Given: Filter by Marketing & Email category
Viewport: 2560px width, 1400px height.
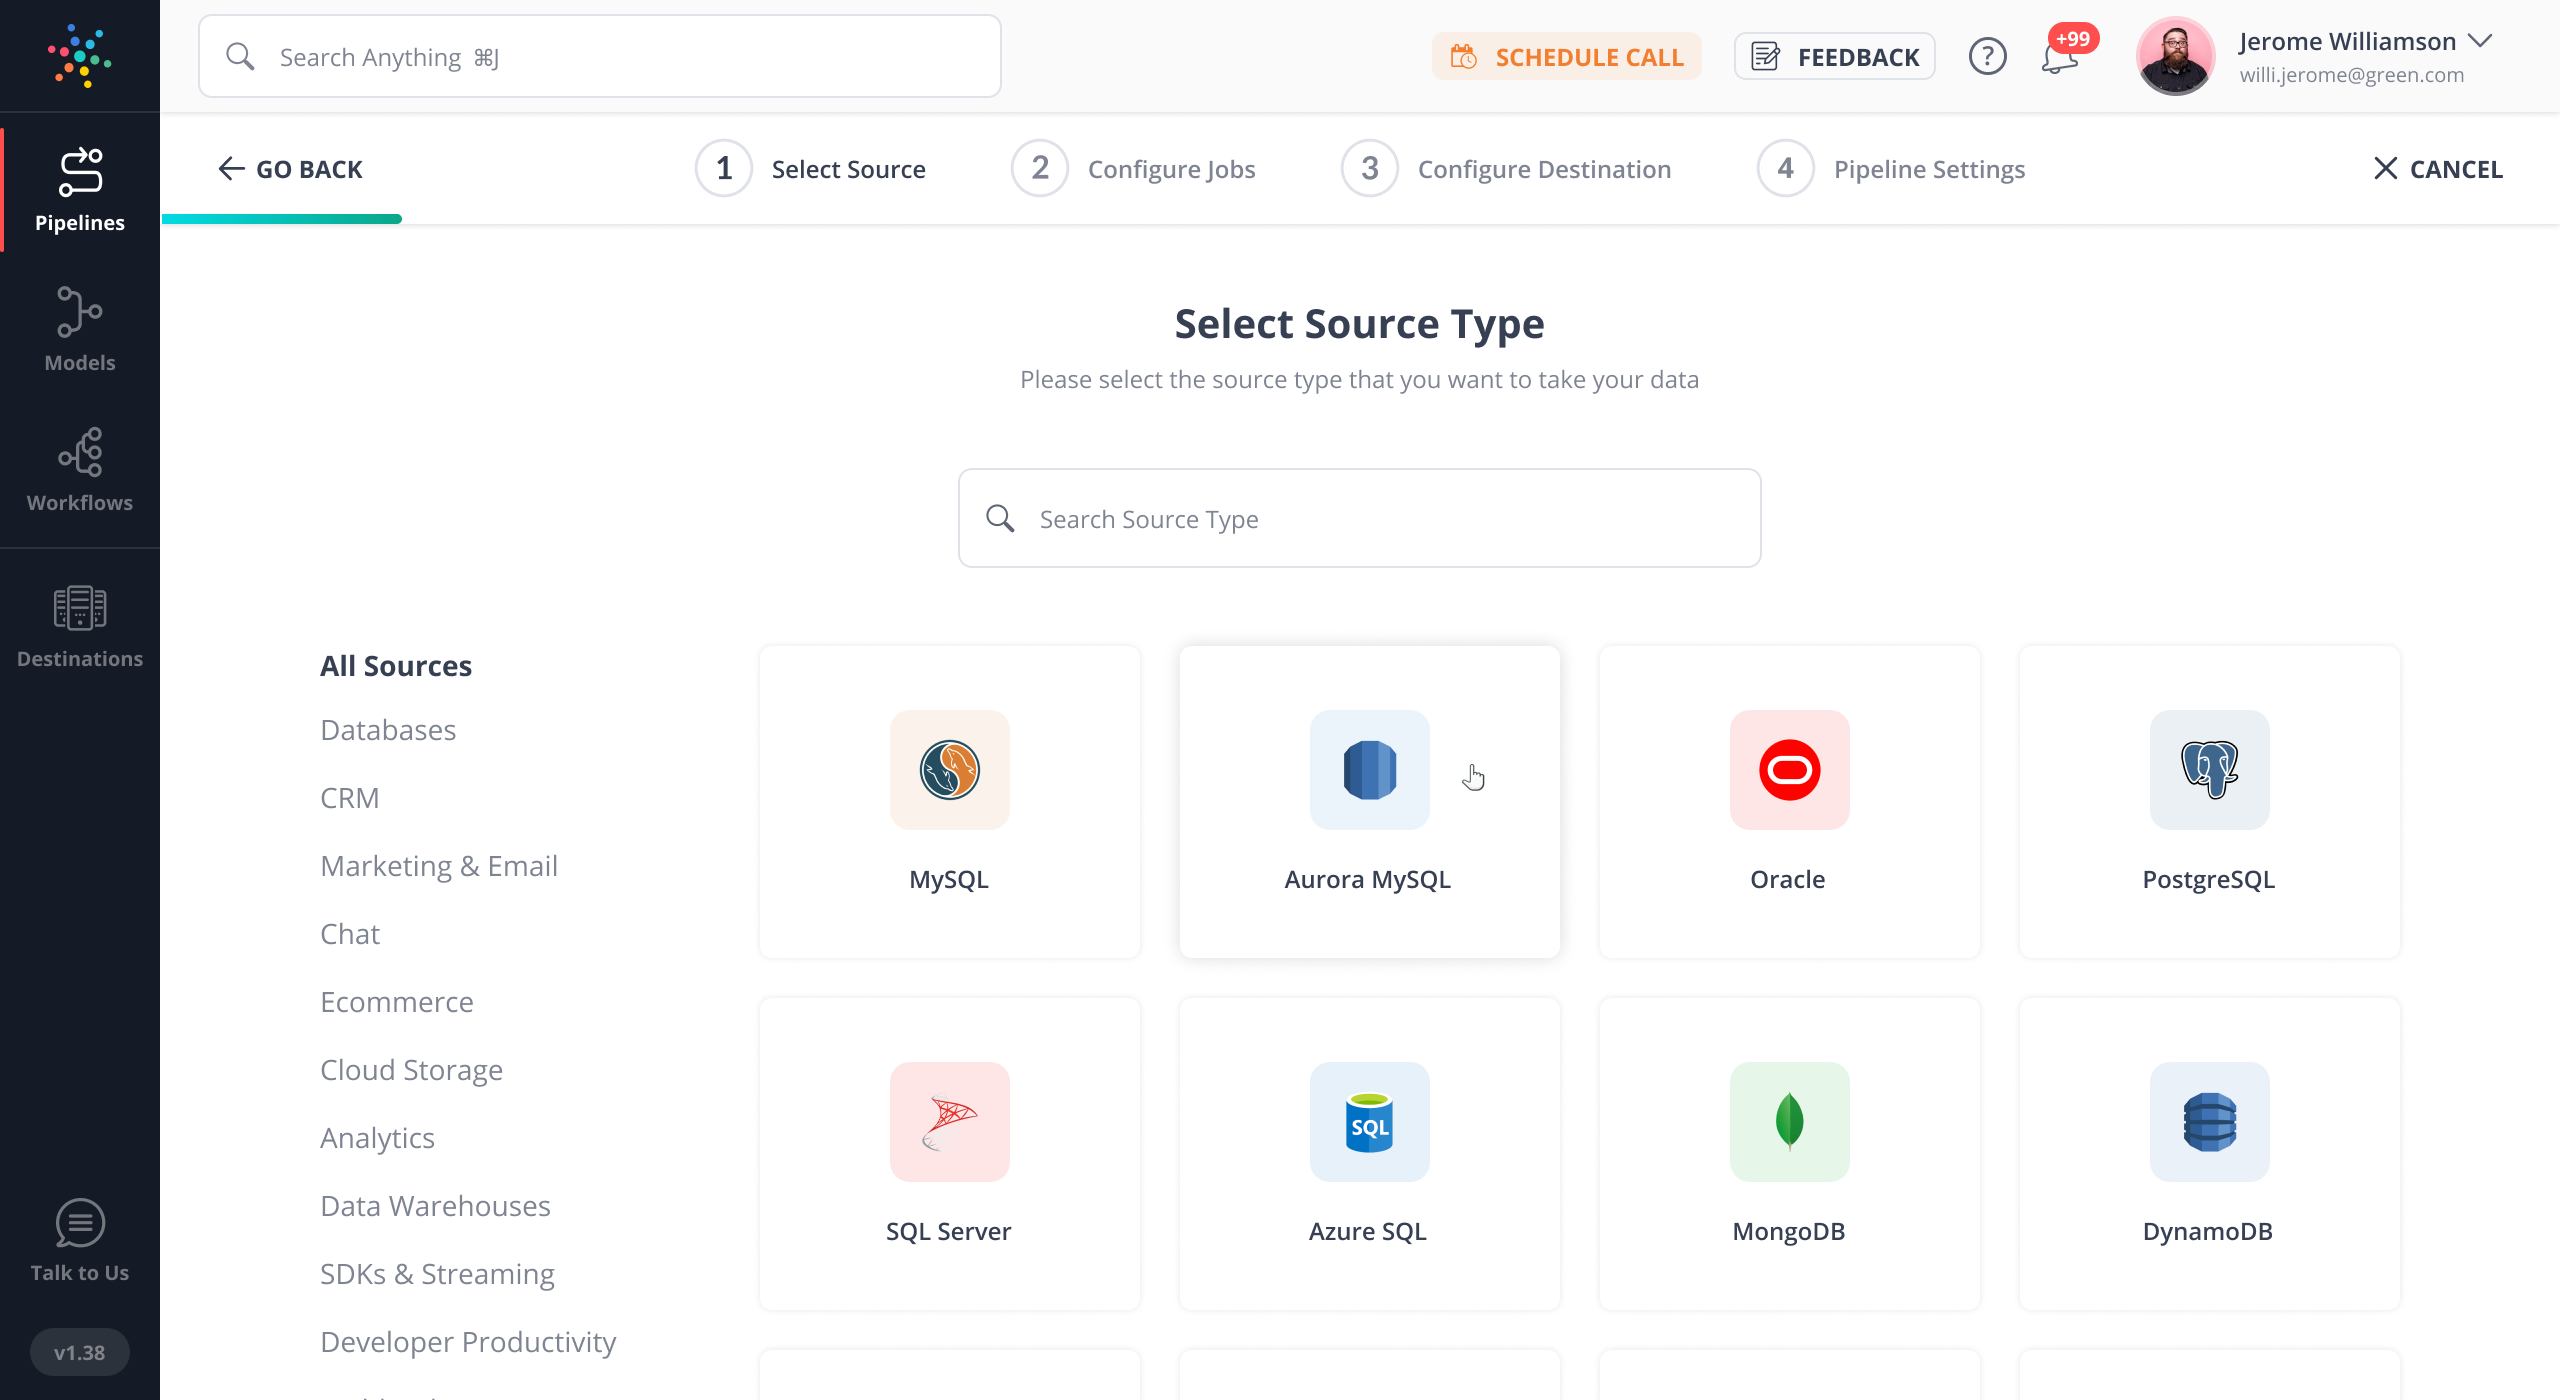Looking at the screenshot, I should [439, 866].
